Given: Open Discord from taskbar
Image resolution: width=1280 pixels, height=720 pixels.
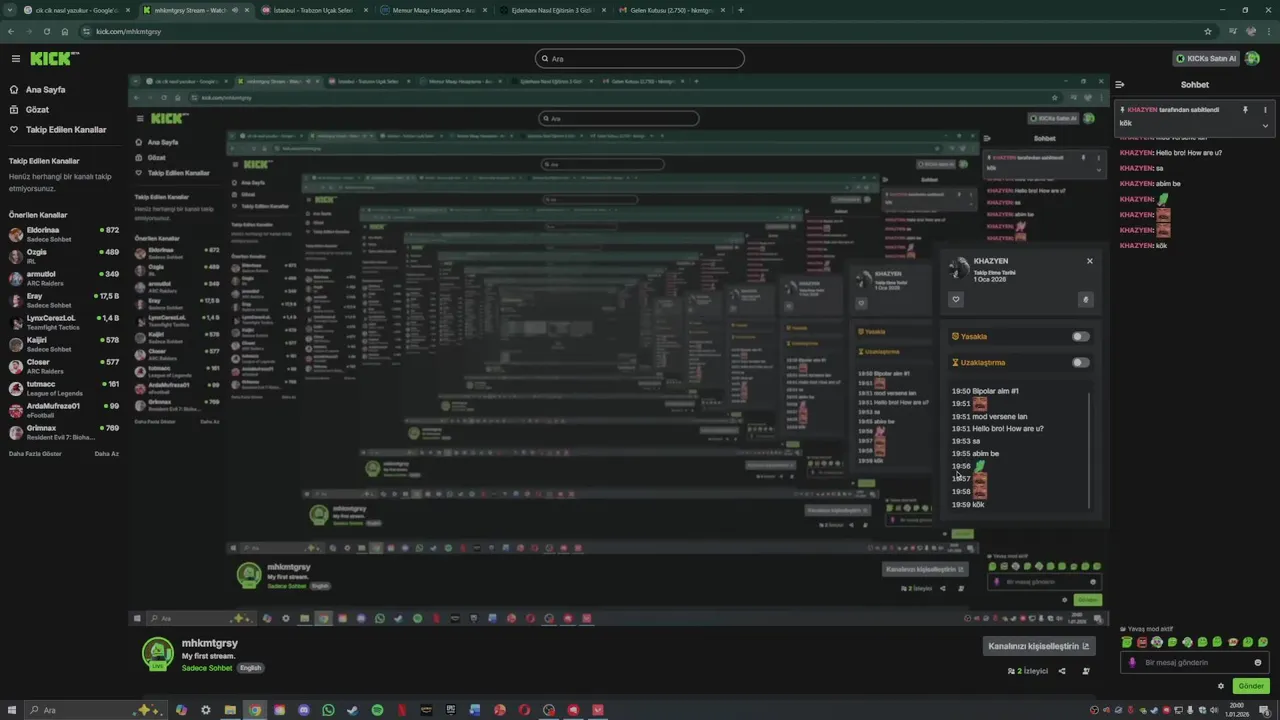Looking at the screenshot, I should click(x=304, y=710).
